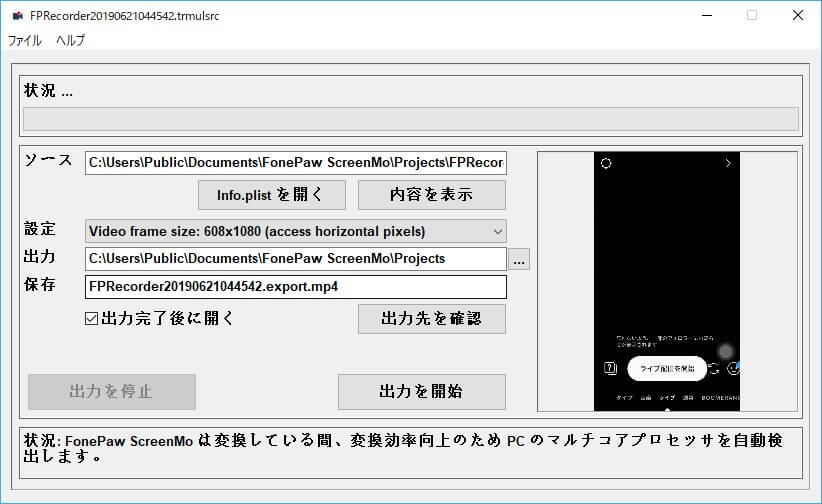The image size is (822, 504).
Task: Click the disabled 出力を停止 button
Action: (112, 392)
